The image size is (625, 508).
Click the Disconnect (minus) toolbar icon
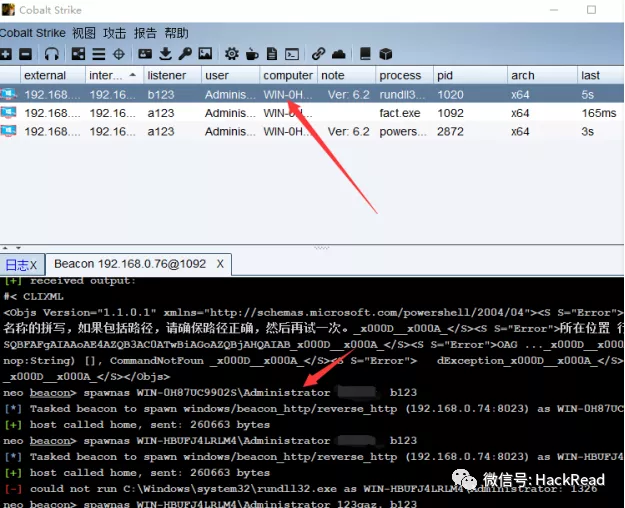point(26,54)
